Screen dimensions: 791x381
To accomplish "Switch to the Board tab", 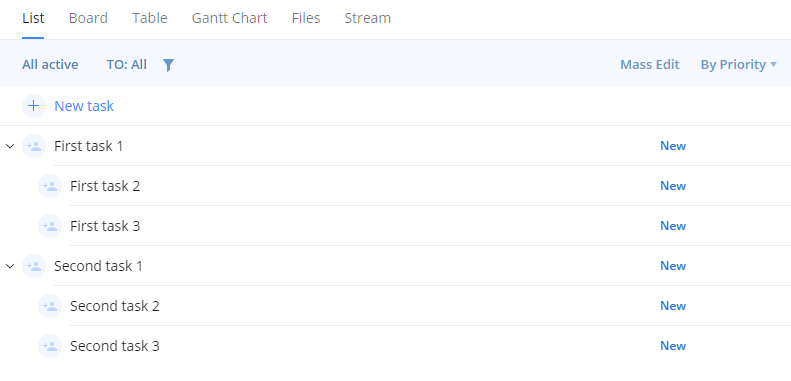I will tap(88, 18).
